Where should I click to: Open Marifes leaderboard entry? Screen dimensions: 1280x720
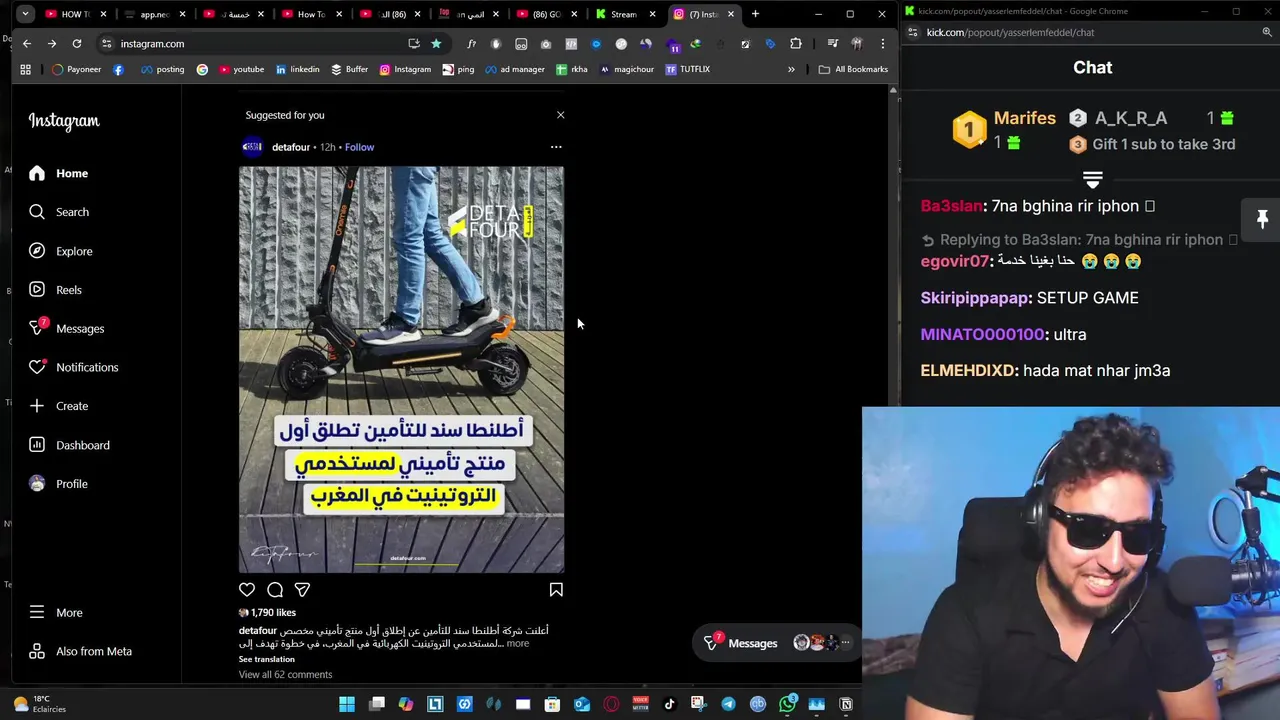click(x=1003, y=130)
